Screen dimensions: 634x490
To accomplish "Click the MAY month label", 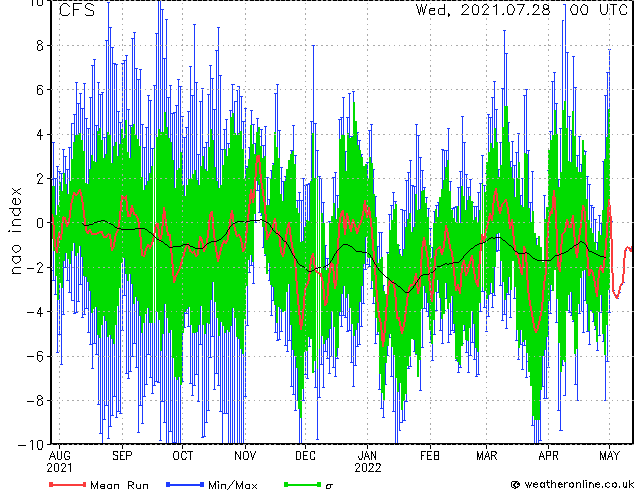I will click(x=609, y=456).
